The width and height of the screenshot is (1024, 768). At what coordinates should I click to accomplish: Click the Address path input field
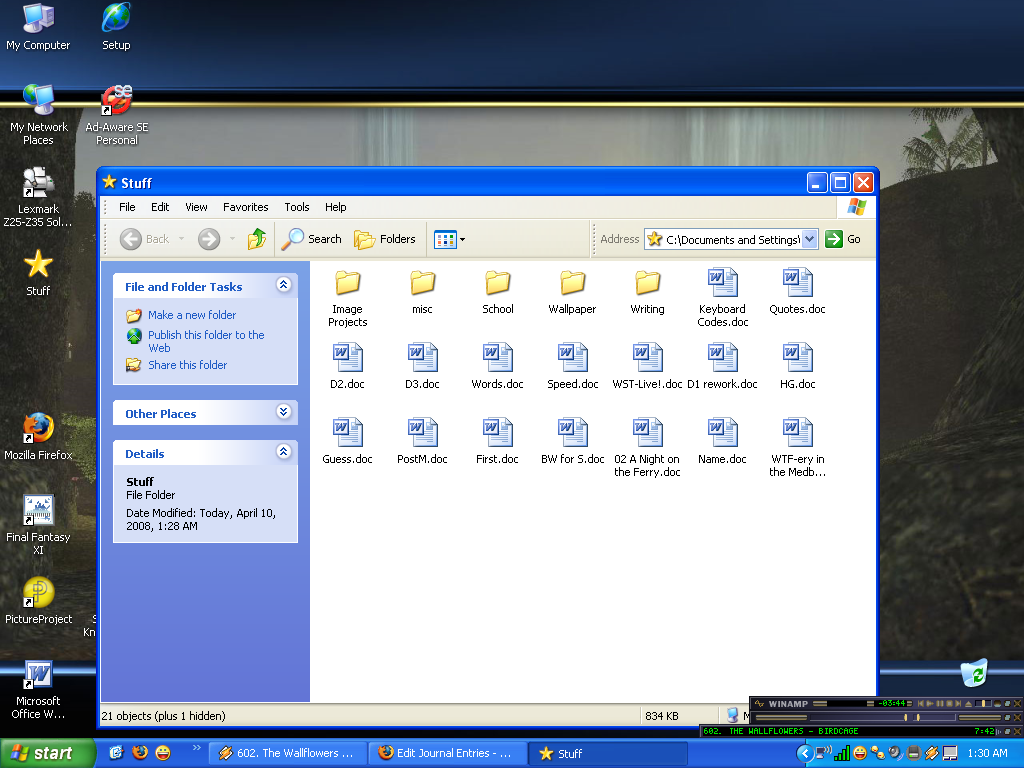click(732, 239)
